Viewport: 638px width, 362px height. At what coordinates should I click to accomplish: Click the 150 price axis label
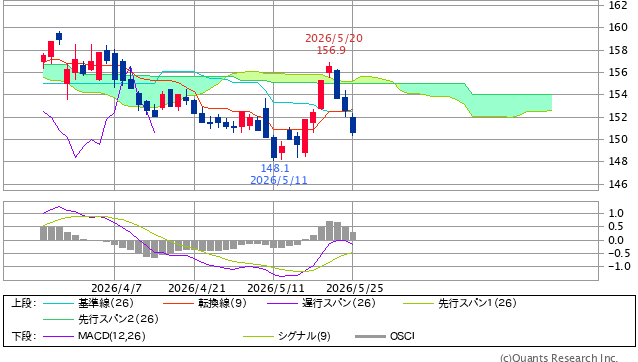tap(618, 139)
